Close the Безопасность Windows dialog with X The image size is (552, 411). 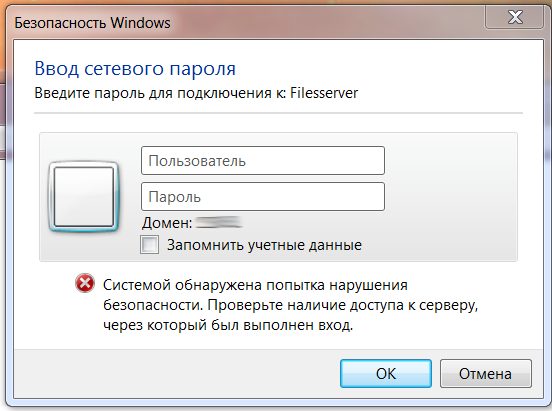(515, 17)
